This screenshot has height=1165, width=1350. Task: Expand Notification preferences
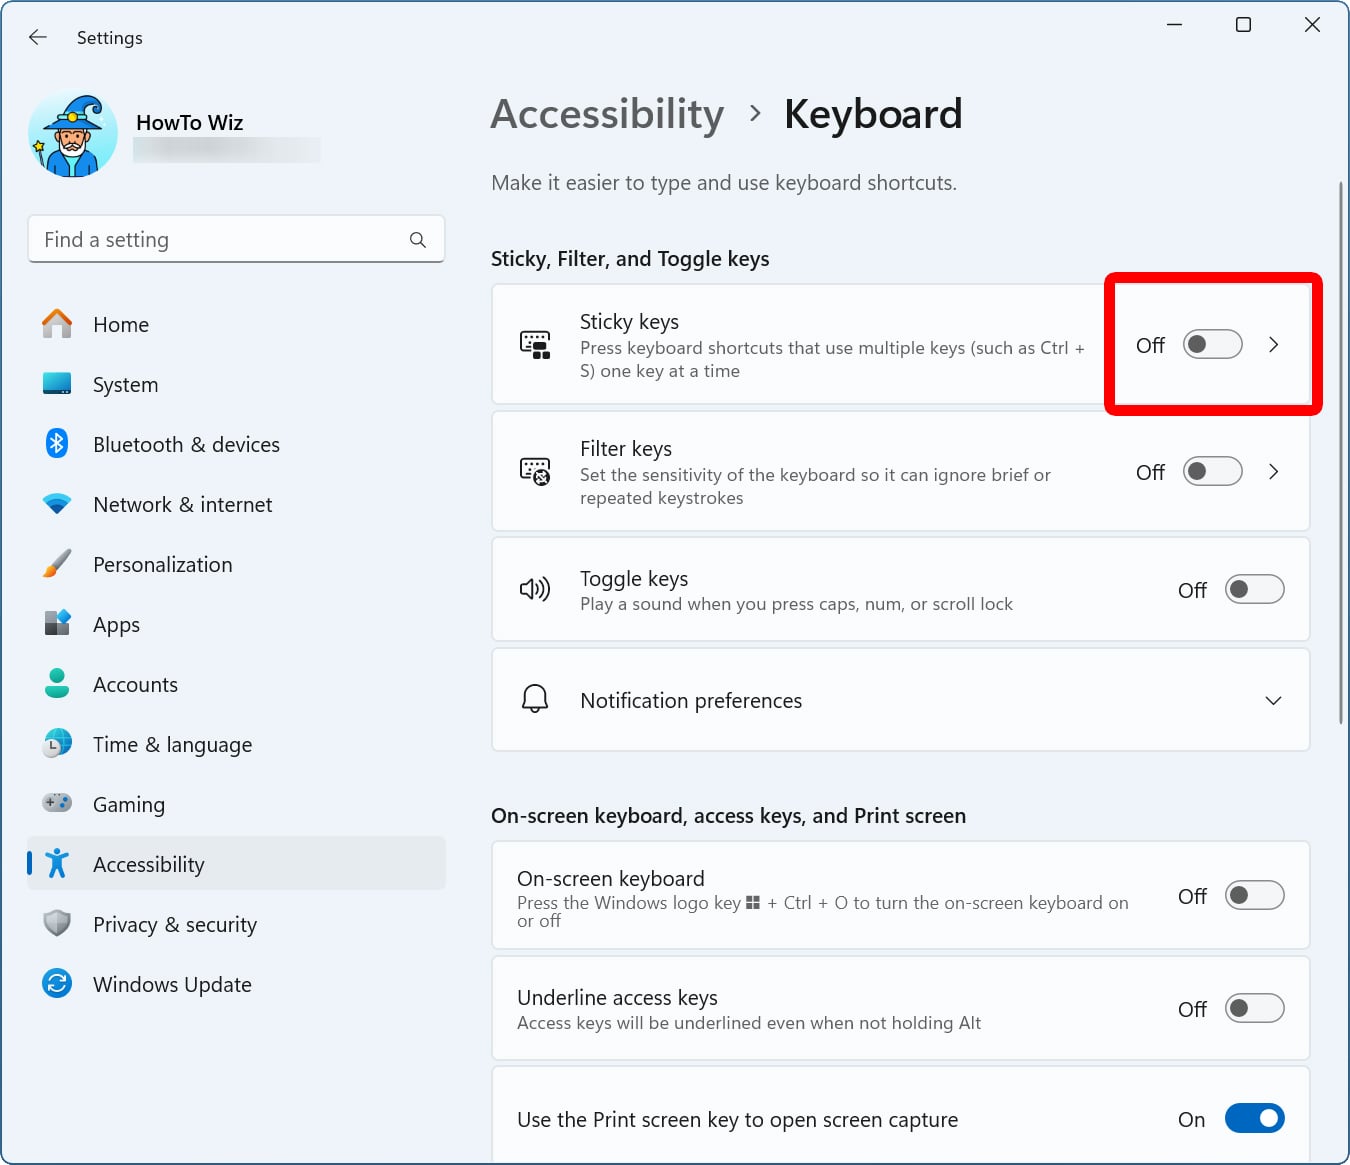point(1273,700)
